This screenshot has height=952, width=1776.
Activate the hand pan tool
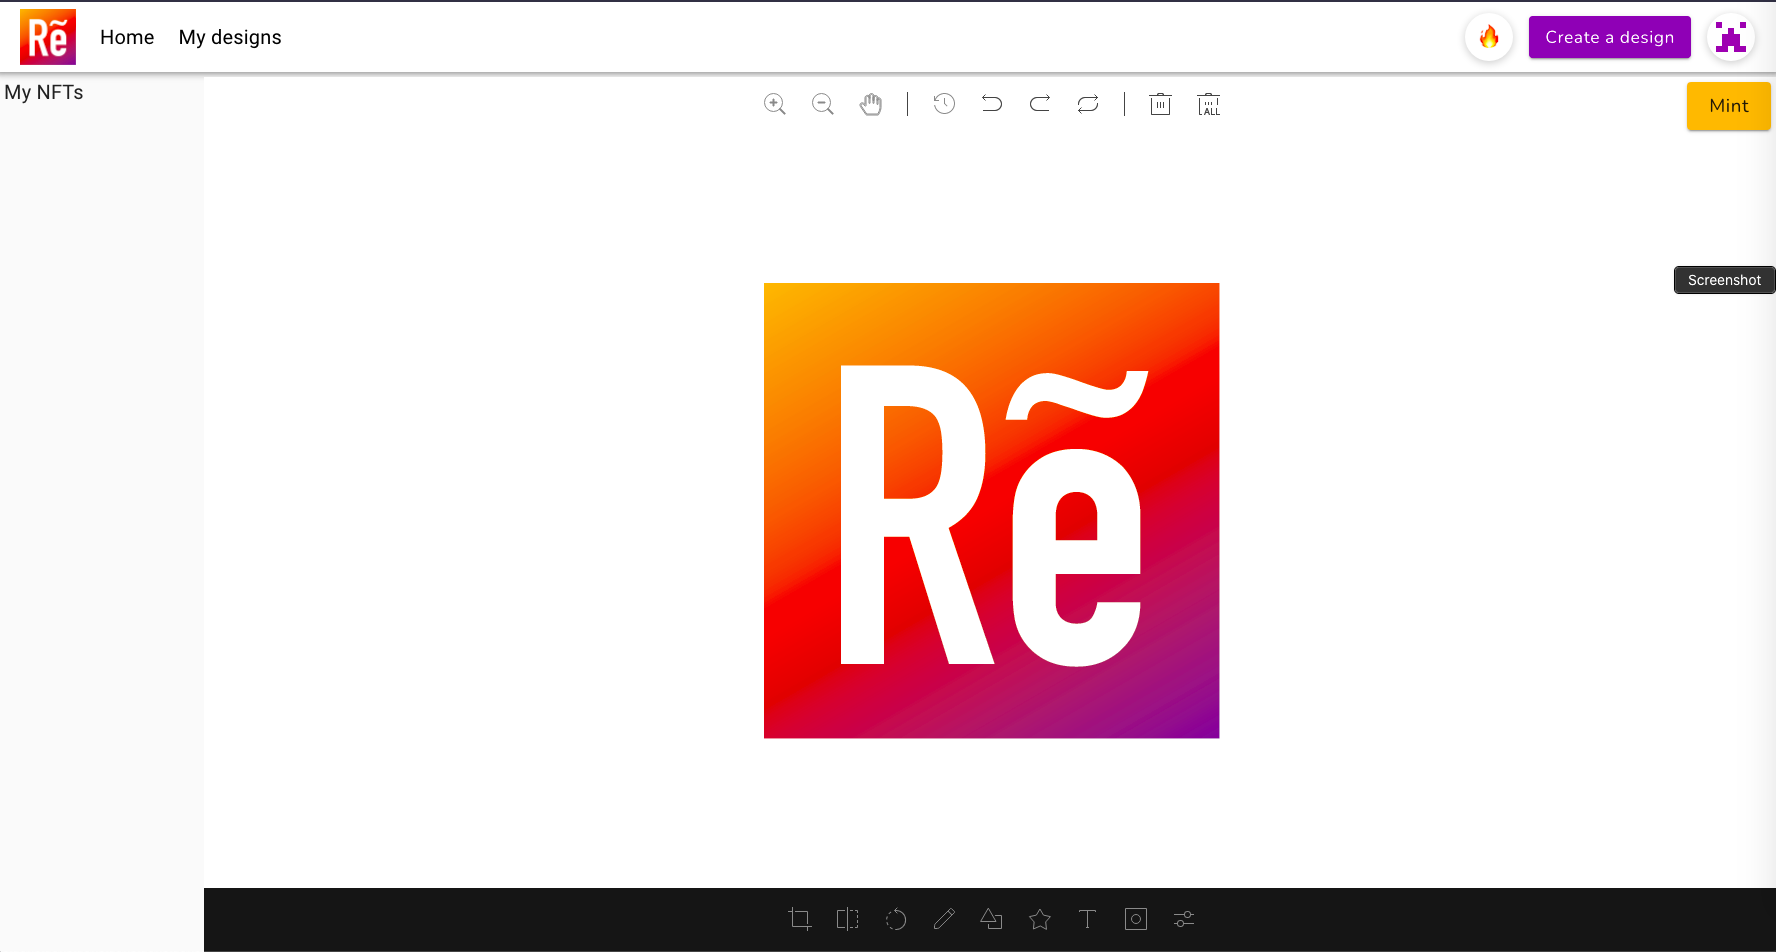point(871,104)
